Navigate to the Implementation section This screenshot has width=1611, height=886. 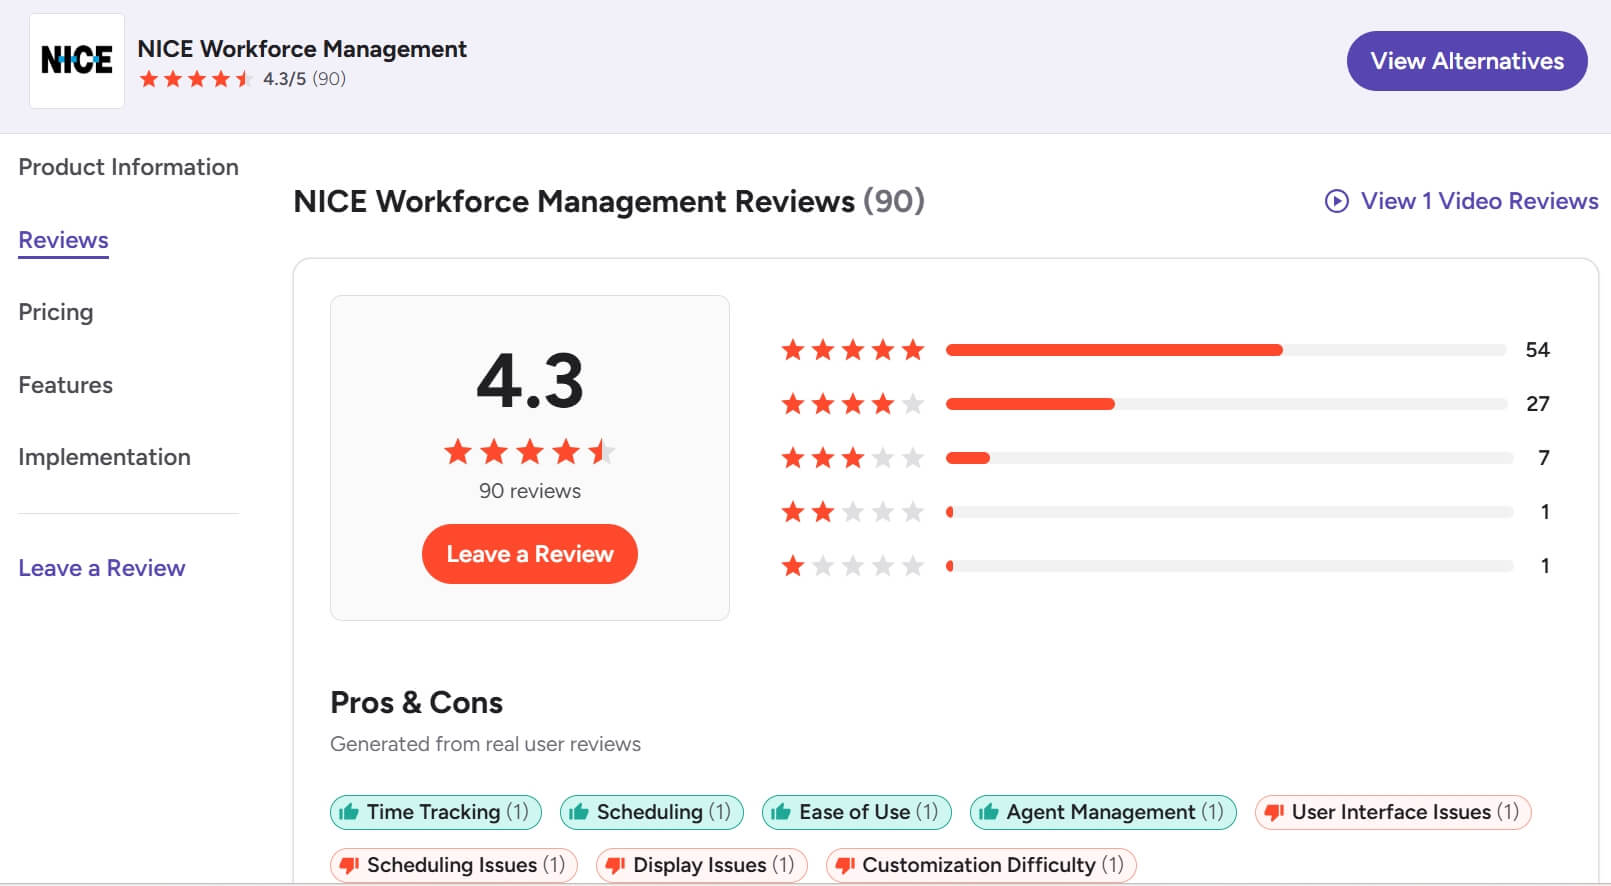click(104, 457)
